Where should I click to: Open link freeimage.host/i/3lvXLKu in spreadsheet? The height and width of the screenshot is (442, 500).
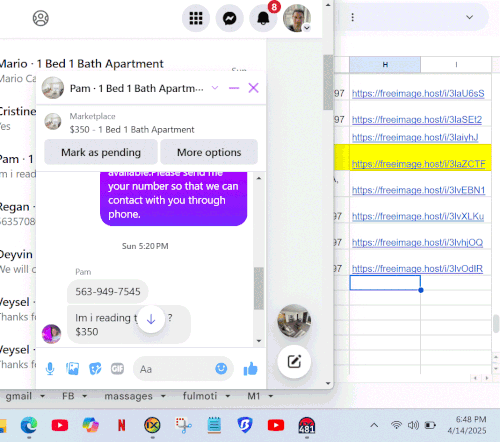pos(418,216)
